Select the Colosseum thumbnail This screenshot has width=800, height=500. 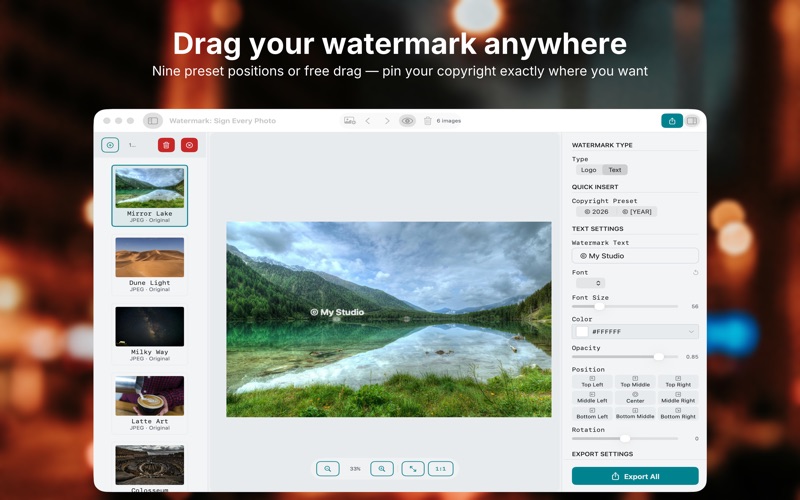pos(149,468)
